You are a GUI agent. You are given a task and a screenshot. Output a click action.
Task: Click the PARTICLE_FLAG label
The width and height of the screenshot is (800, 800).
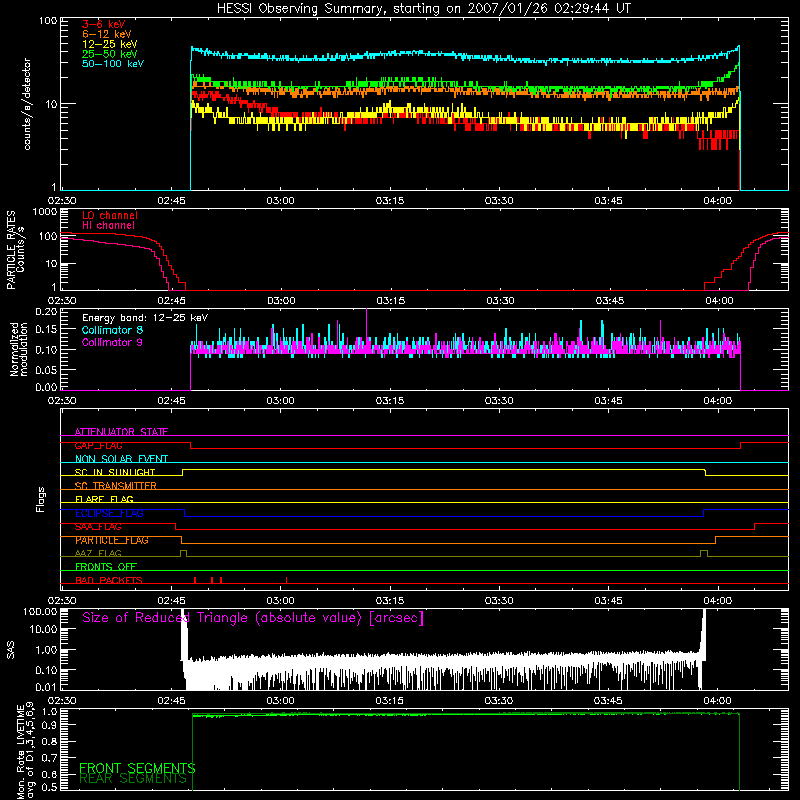click(x=112, y=540)
